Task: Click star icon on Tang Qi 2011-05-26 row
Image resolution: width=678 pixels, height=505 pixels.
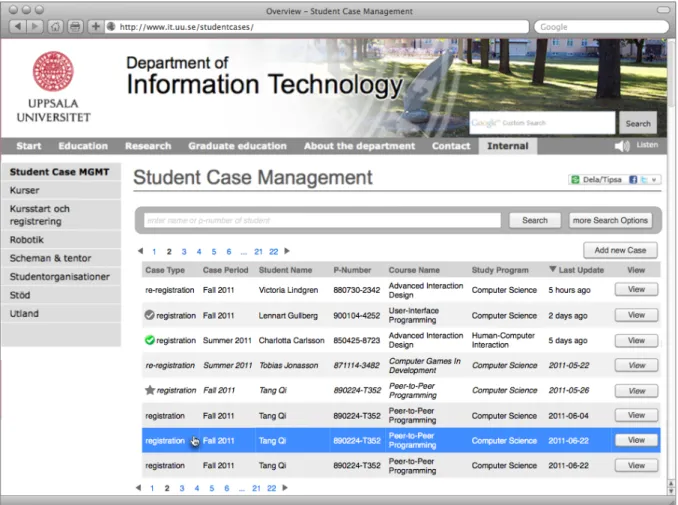Action: (150, 390)
